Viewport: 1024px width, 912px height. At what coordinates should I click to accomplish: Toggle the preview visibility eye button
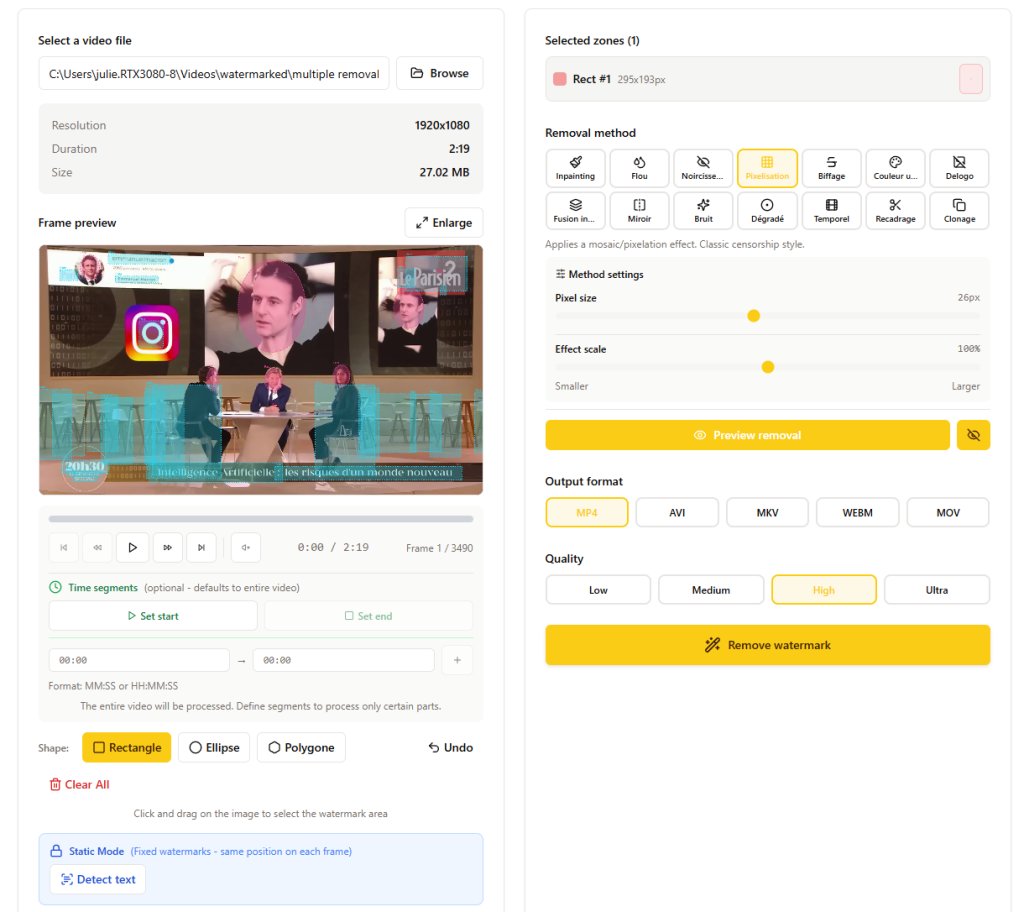tap(973, 435)
